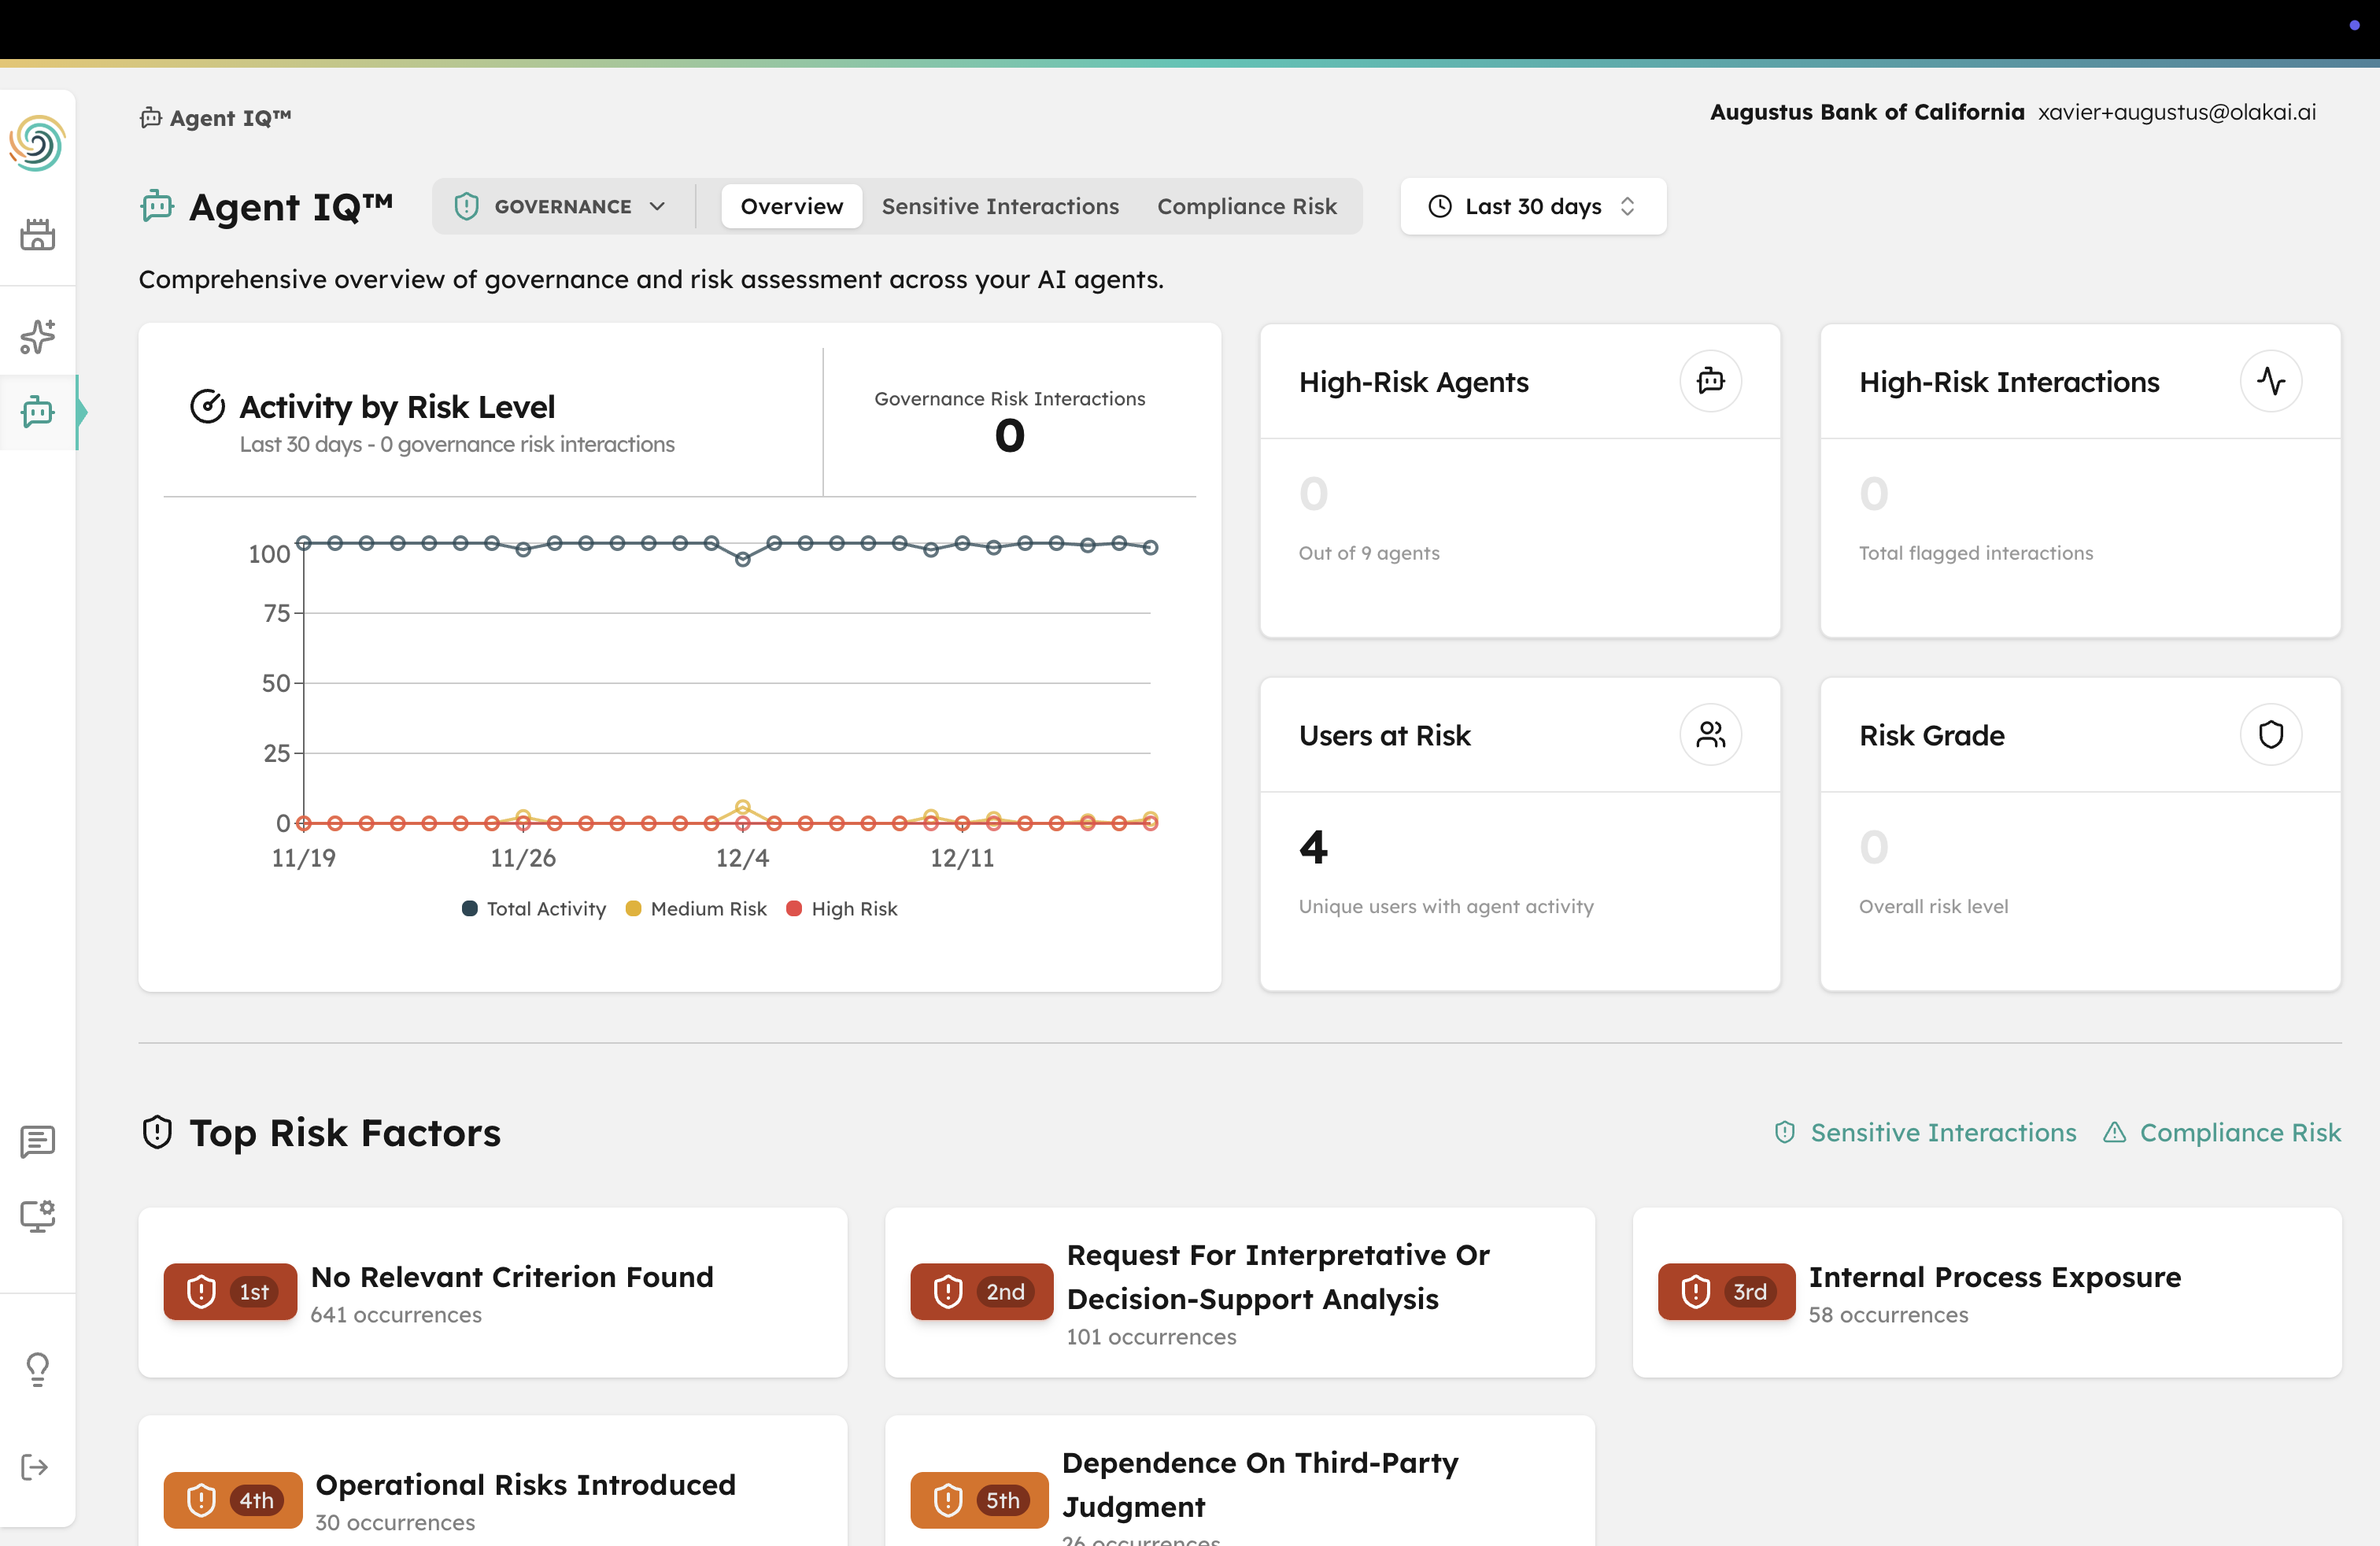This screenshot has height=1546, width=2380.
Task: Open the Last 30 days time range selector
Action: click(x=1532, y=206)
